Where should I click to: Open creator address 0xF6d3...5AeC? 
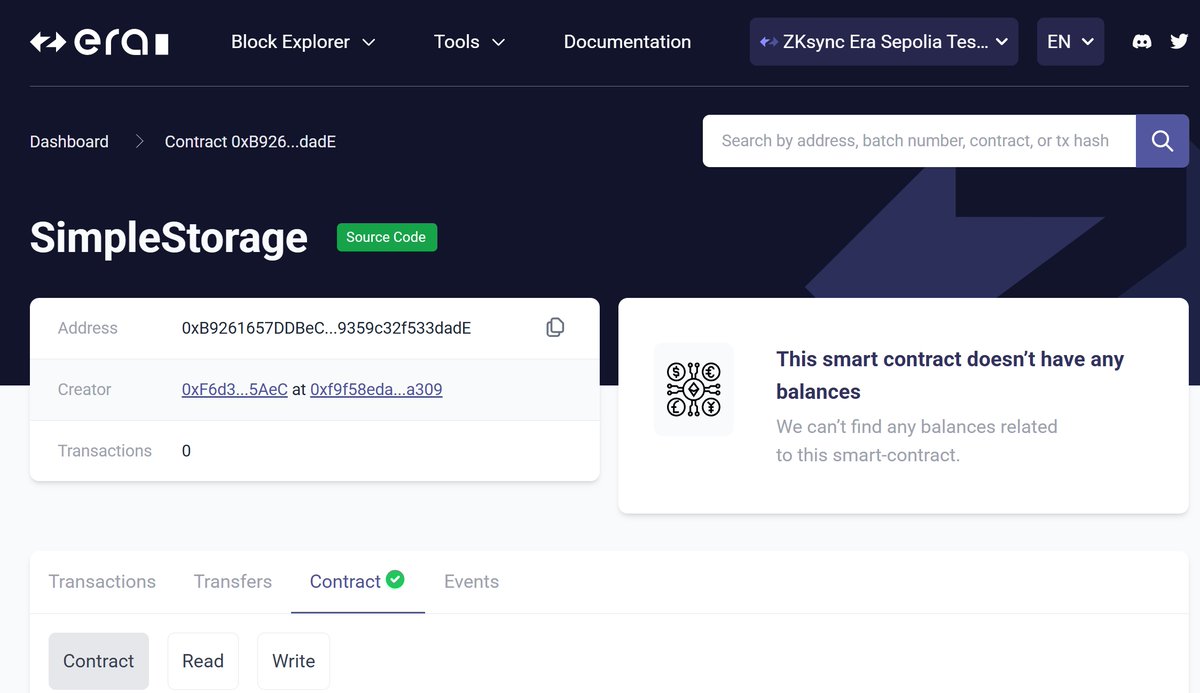click(x=235, y=389)
